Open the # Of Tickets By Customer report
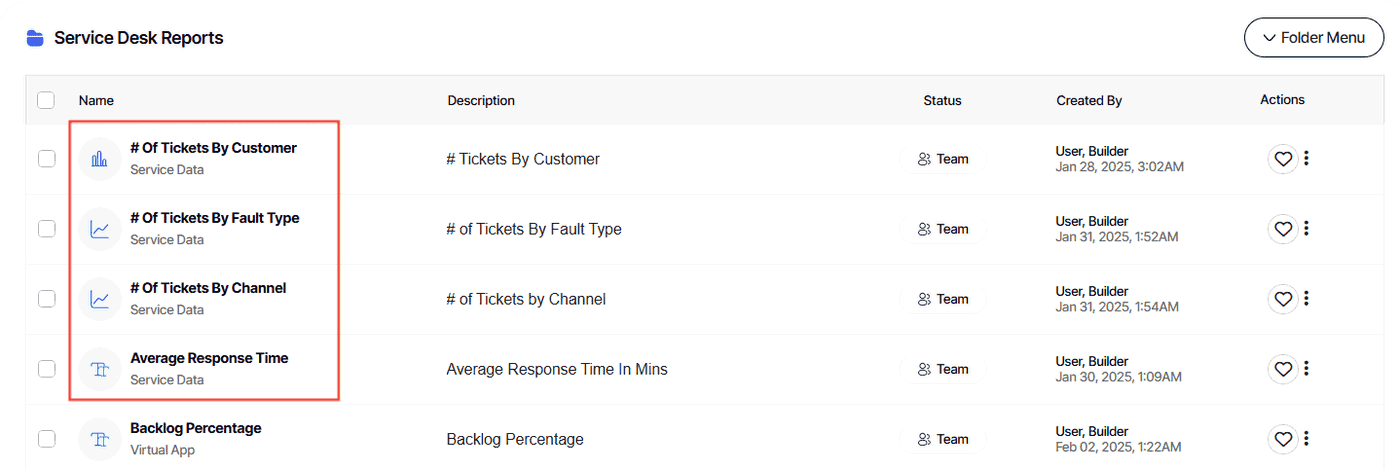Viewport: 1400px width, 470px height. point(213,148)
